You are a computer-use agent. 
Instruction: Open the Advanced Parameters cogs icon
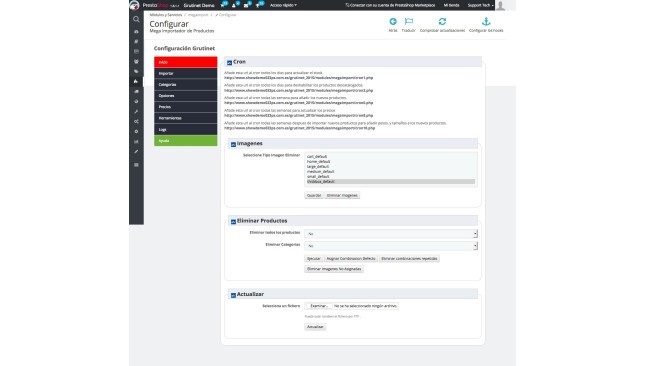[x=136, y=122]
